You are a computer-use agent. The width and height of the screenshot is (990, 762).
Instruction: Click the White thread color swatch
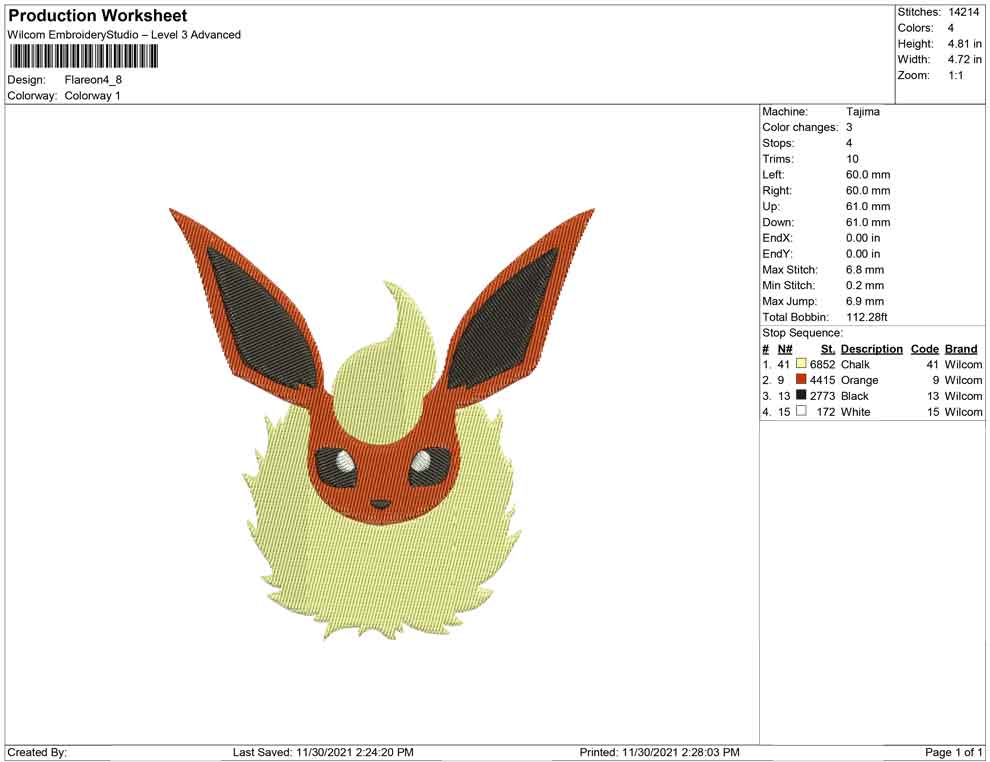click(x=801, y=412)
